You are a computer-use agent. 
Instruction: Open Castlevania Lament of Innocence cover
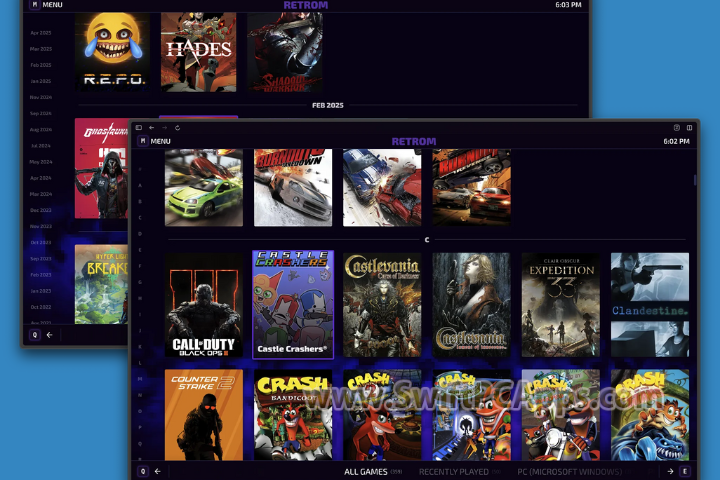click(x=471, y=305)
